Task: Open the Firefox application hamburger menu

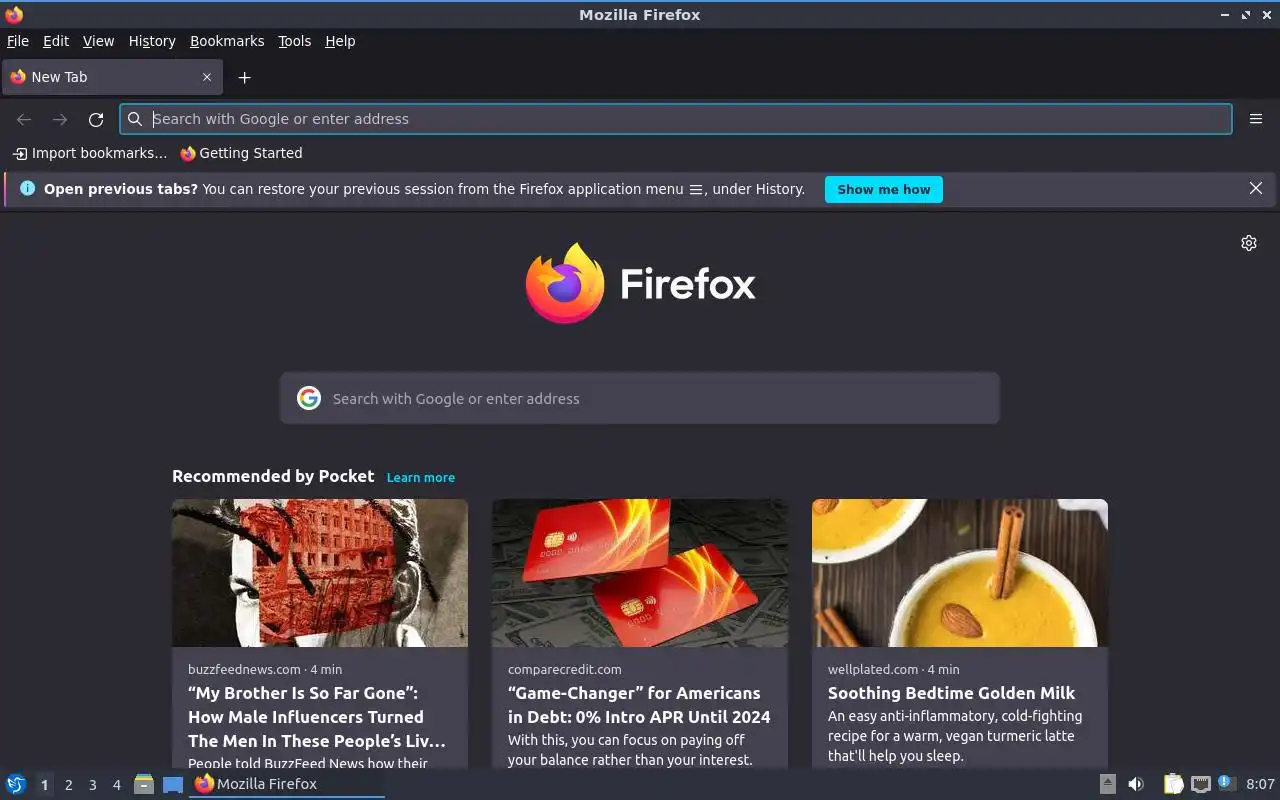Action: tap(1256, 119)
